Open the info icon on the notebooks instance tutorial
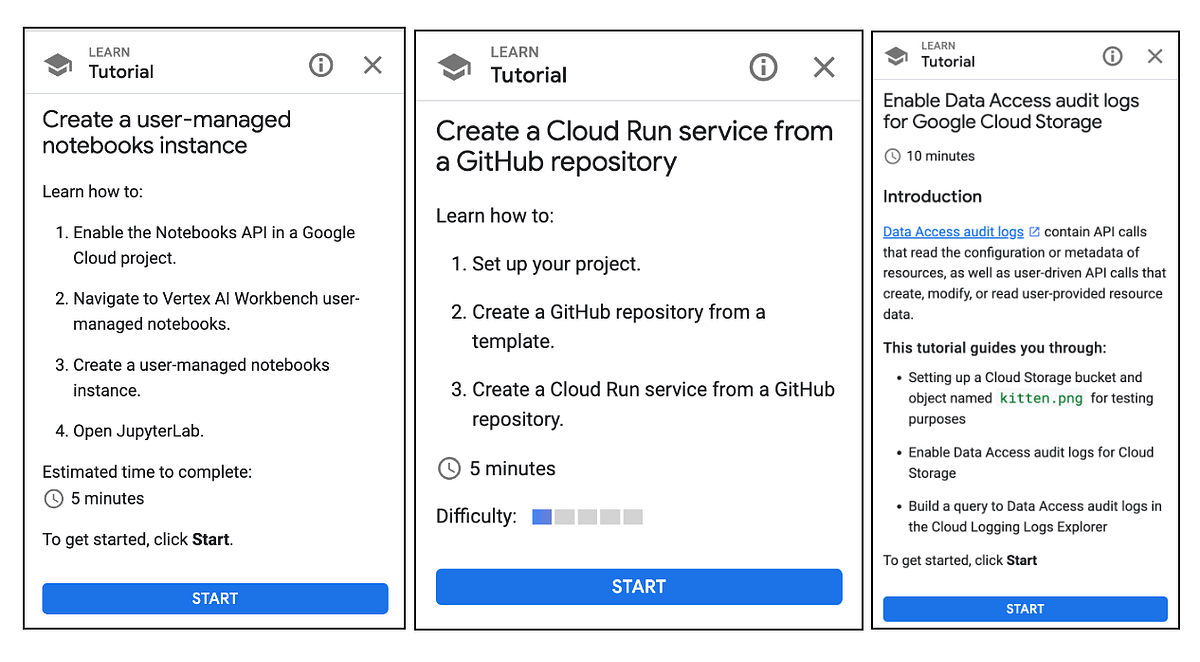Image resolution: width=1200 pixels, height=662 pixels. coord(321,65)
